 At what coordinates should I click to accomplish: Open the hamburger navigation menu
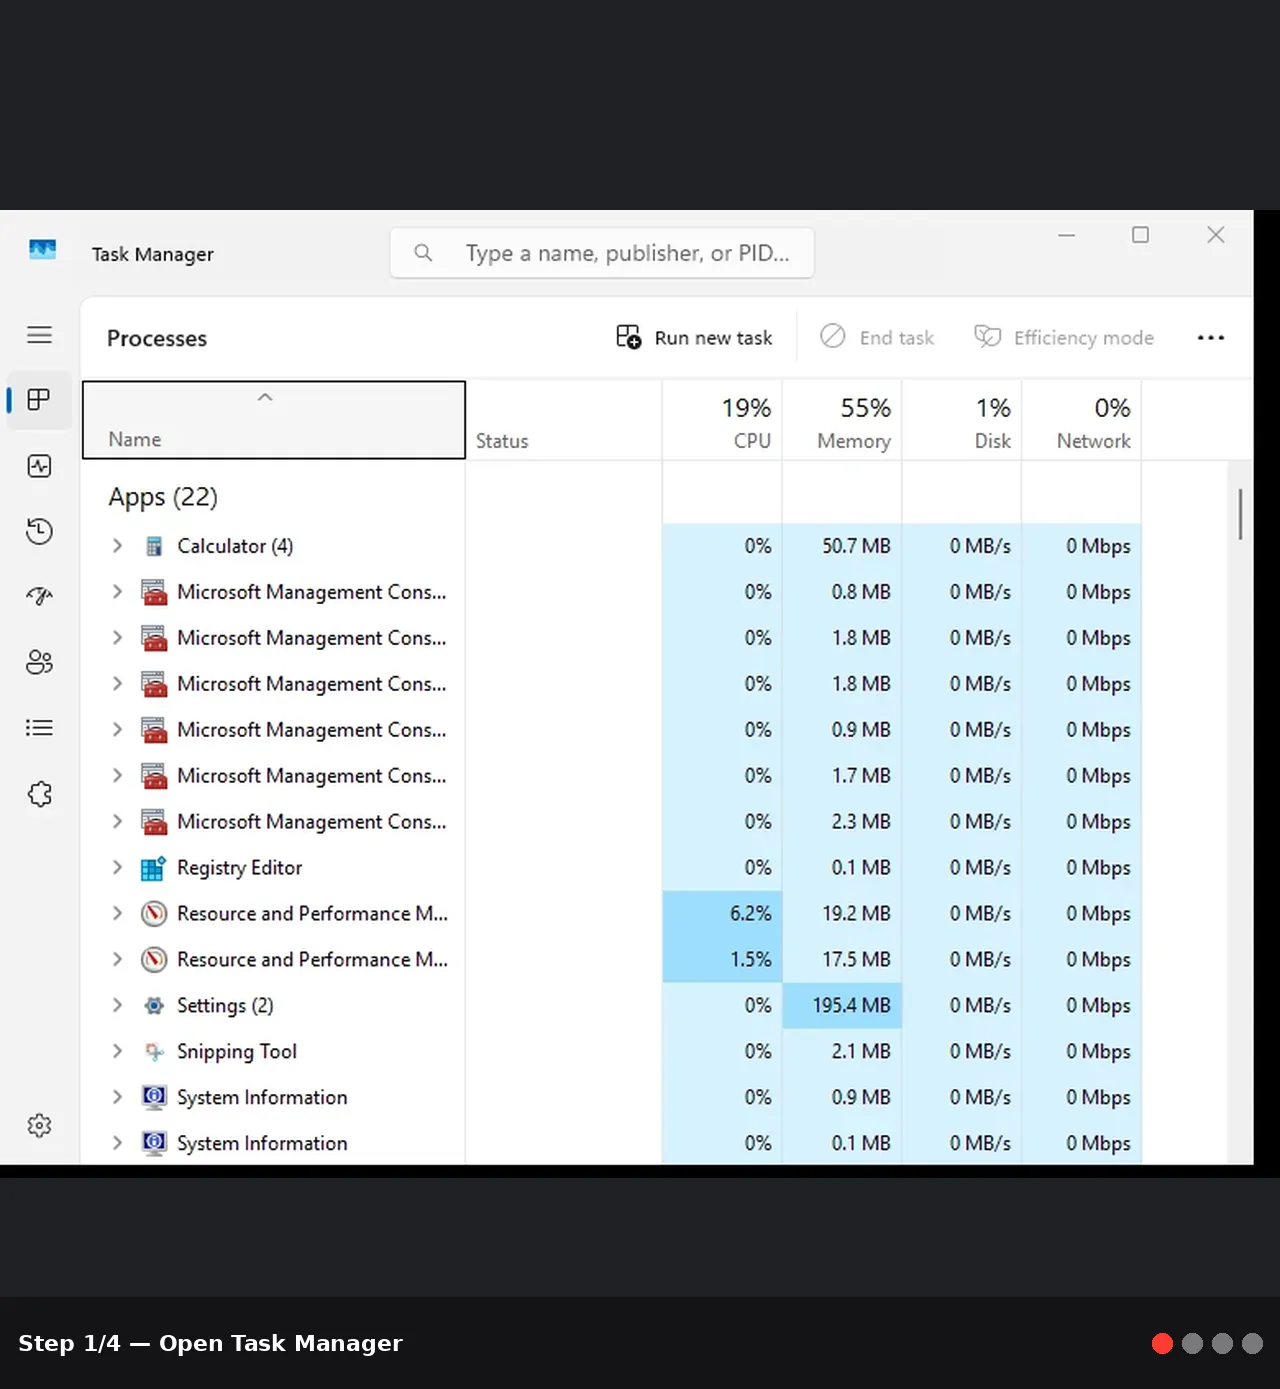click(x=39, y=335)
